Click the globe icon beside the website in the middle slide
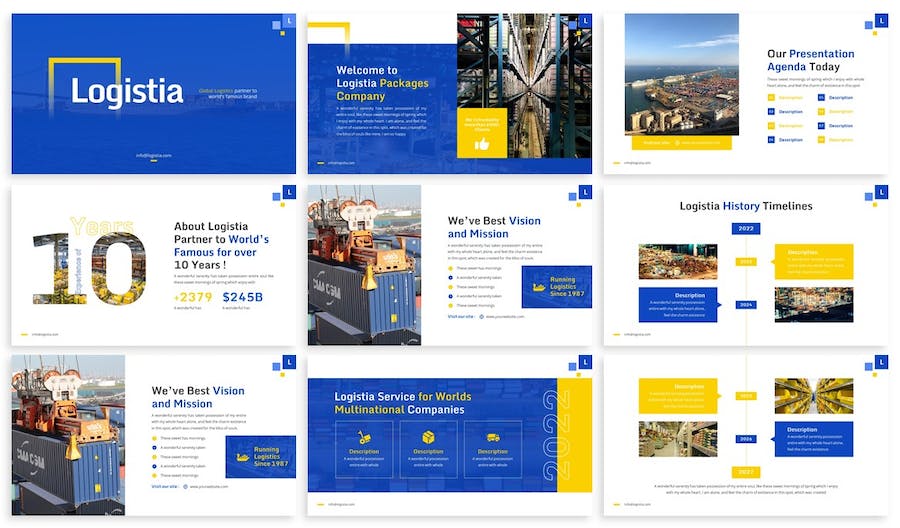Viewport: 900px width, 528px height. [x=479, y=316]
